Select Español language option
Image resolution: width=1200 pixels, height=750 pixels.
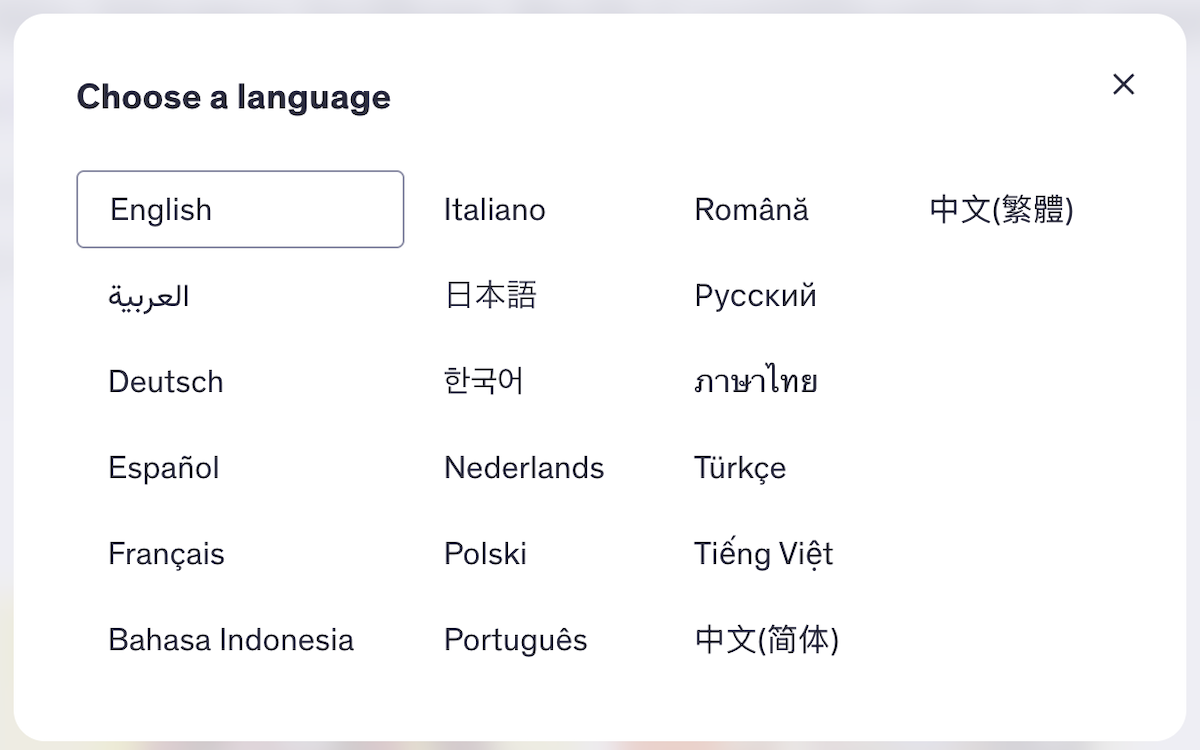pos(163,466)
